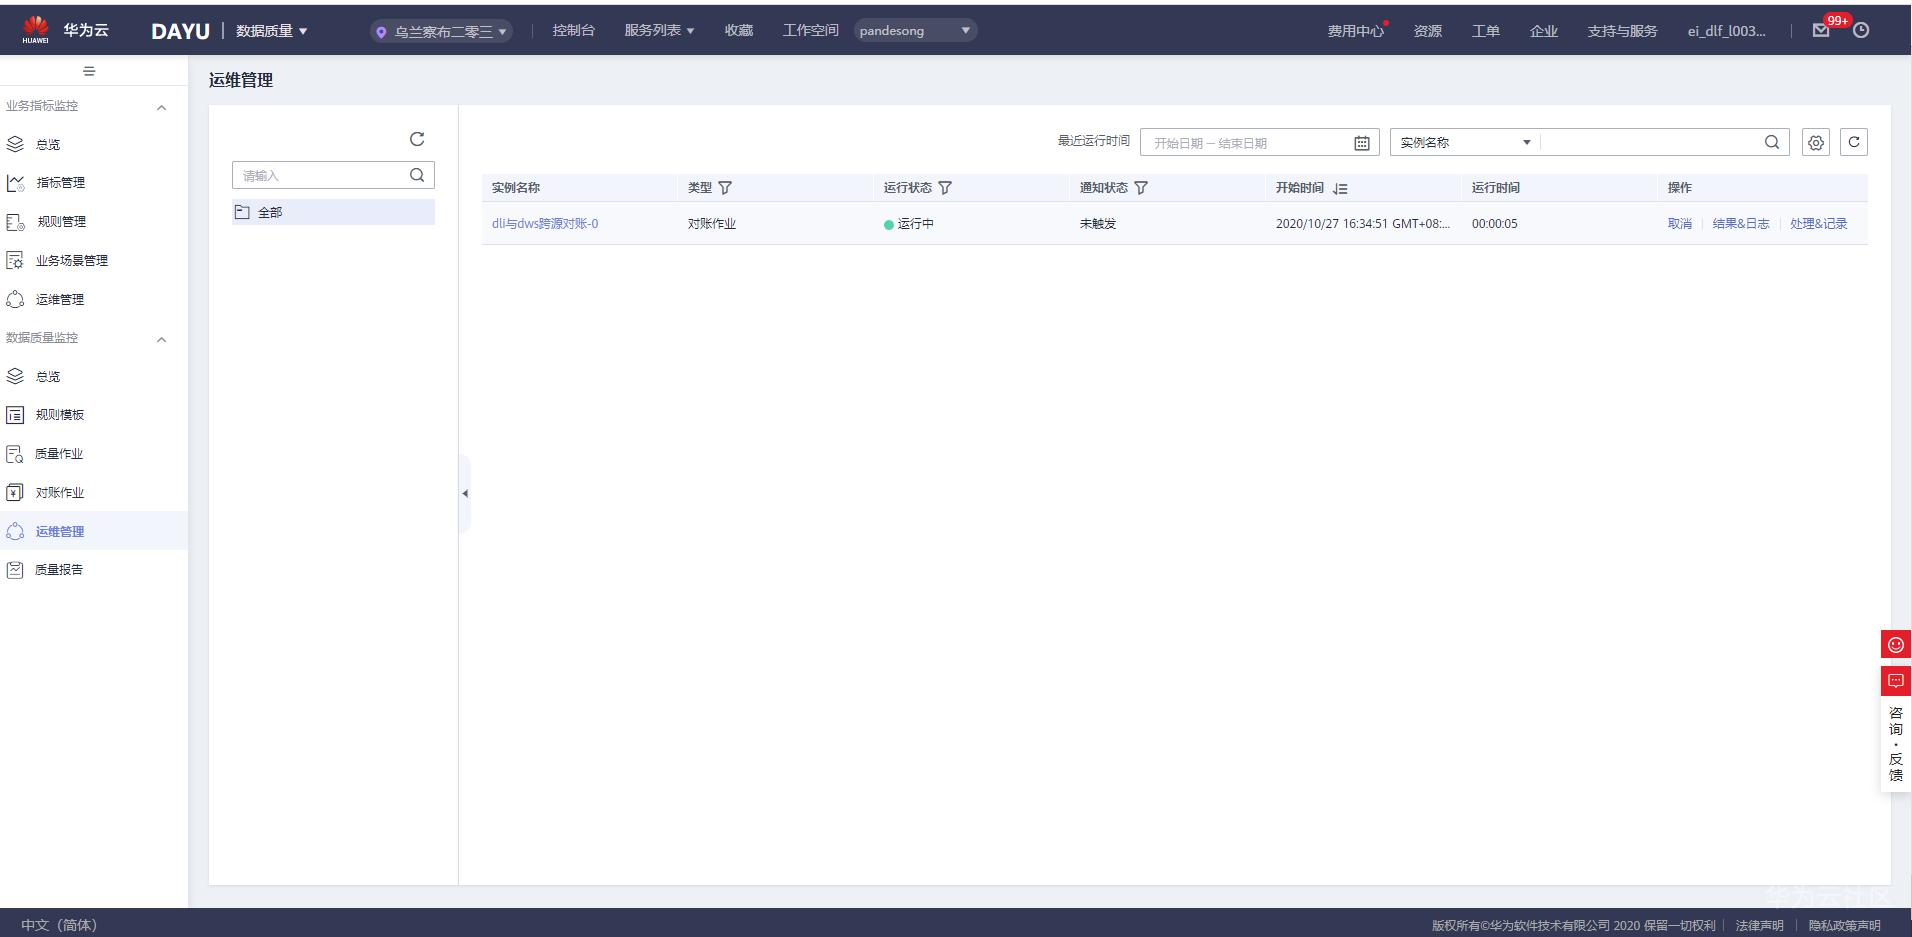
Task: Click the 未触发 notification status cell
Action: point(1098,224)
